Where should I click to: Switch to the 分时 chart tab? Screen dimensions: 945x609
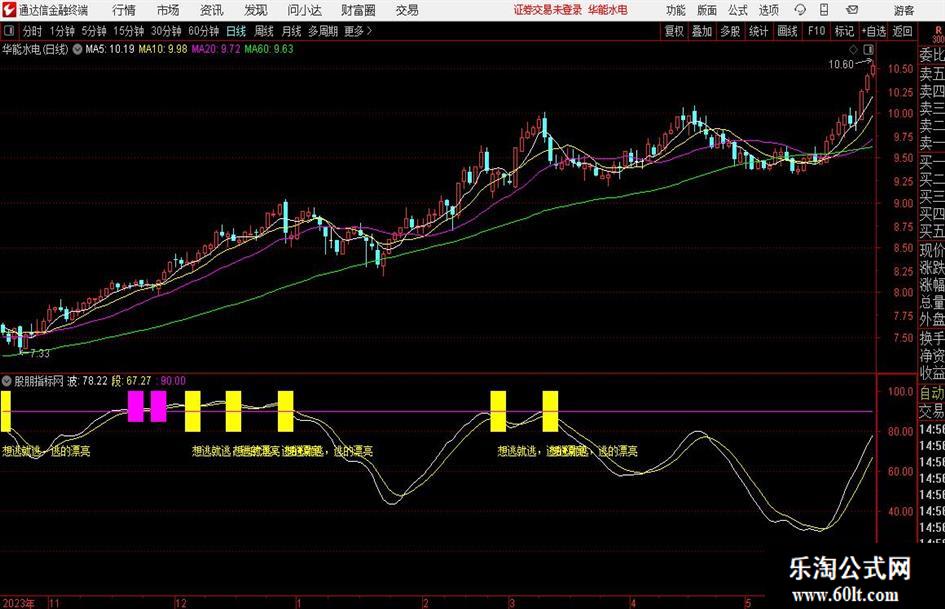pos(32,31)
